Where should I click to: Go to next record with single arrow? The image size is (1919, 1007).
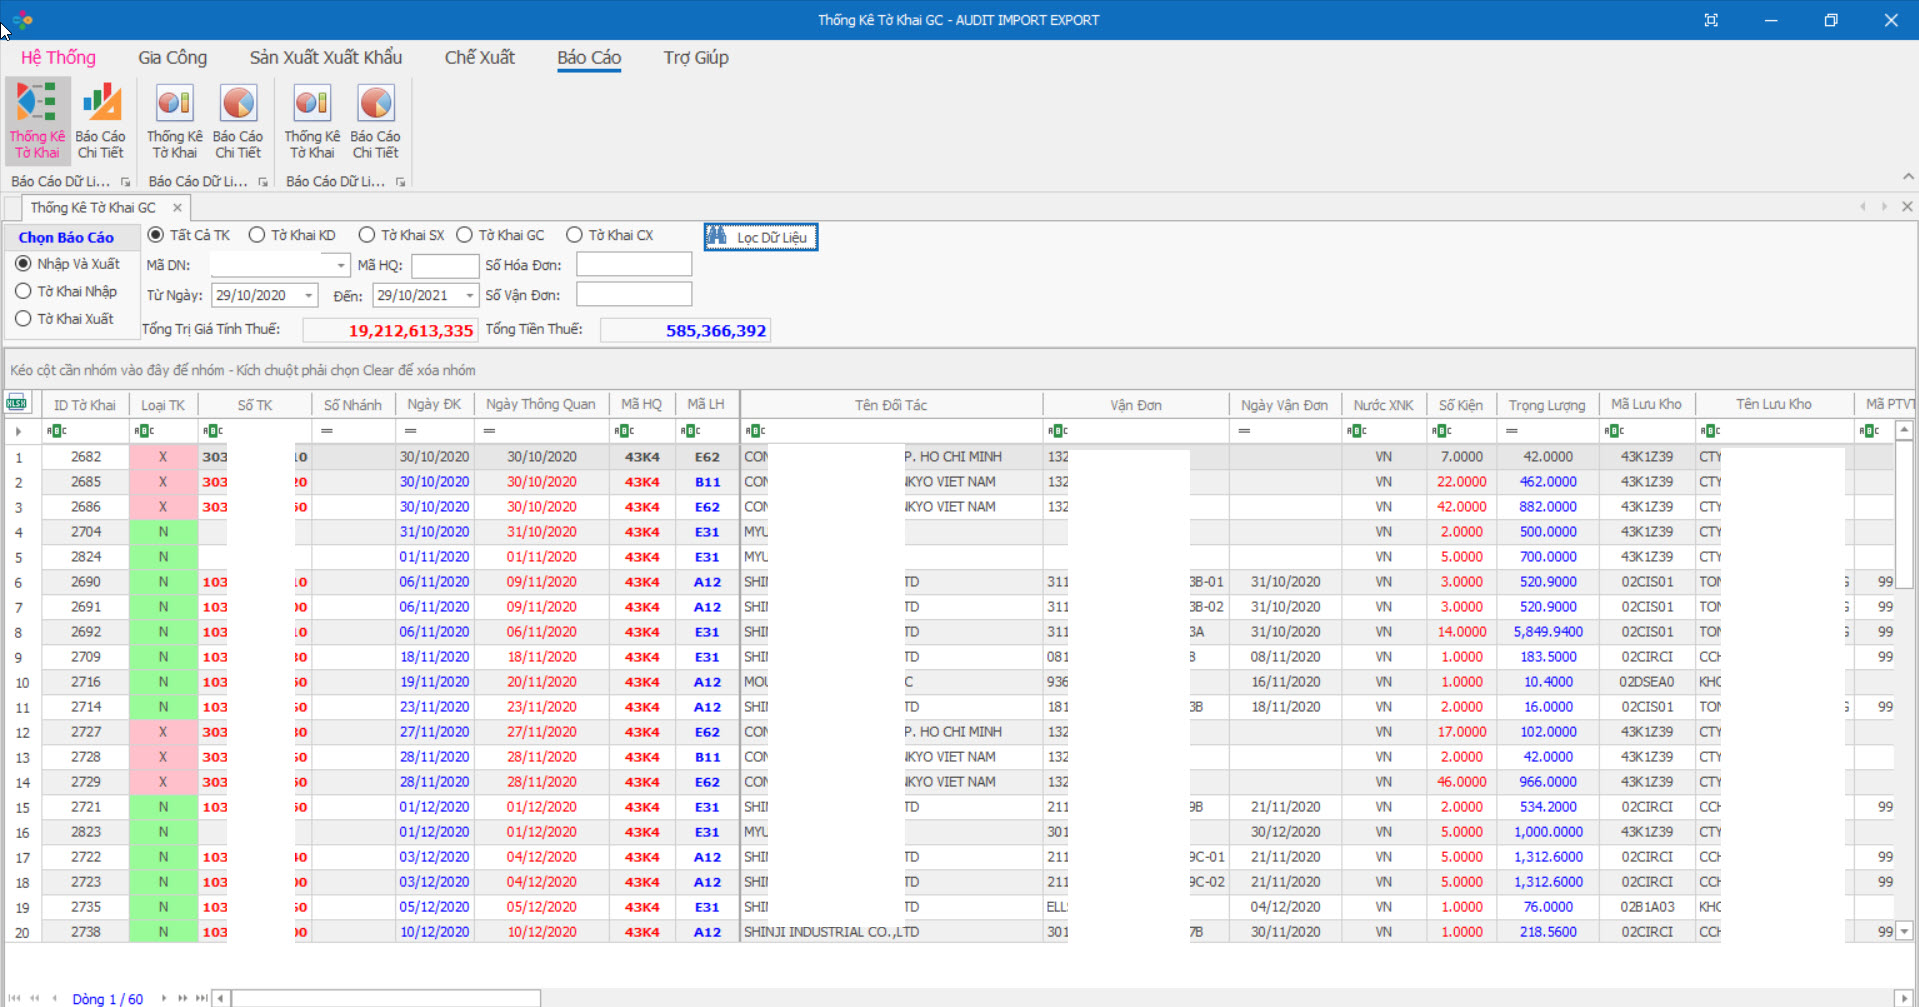(164, 998)
